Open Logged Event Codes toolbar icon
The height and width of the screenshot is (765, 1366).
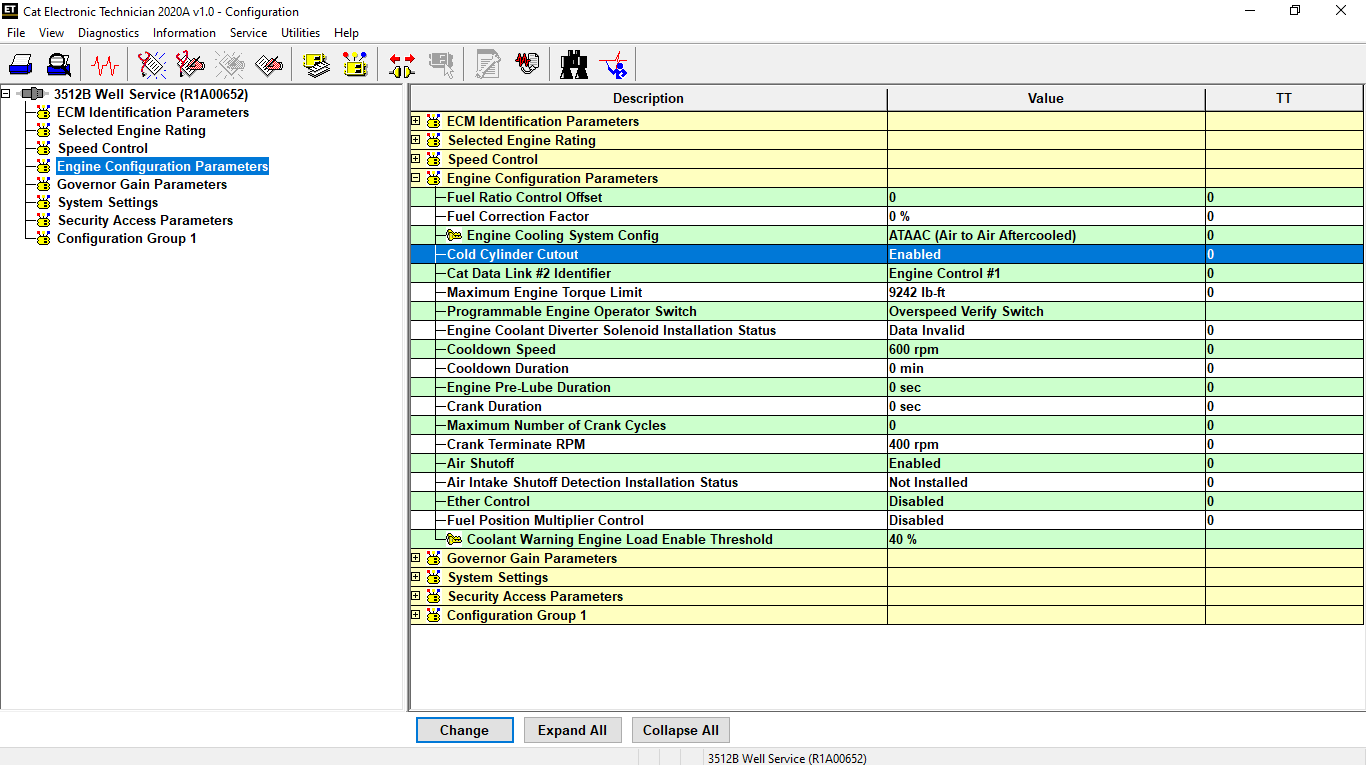(269, 65)
